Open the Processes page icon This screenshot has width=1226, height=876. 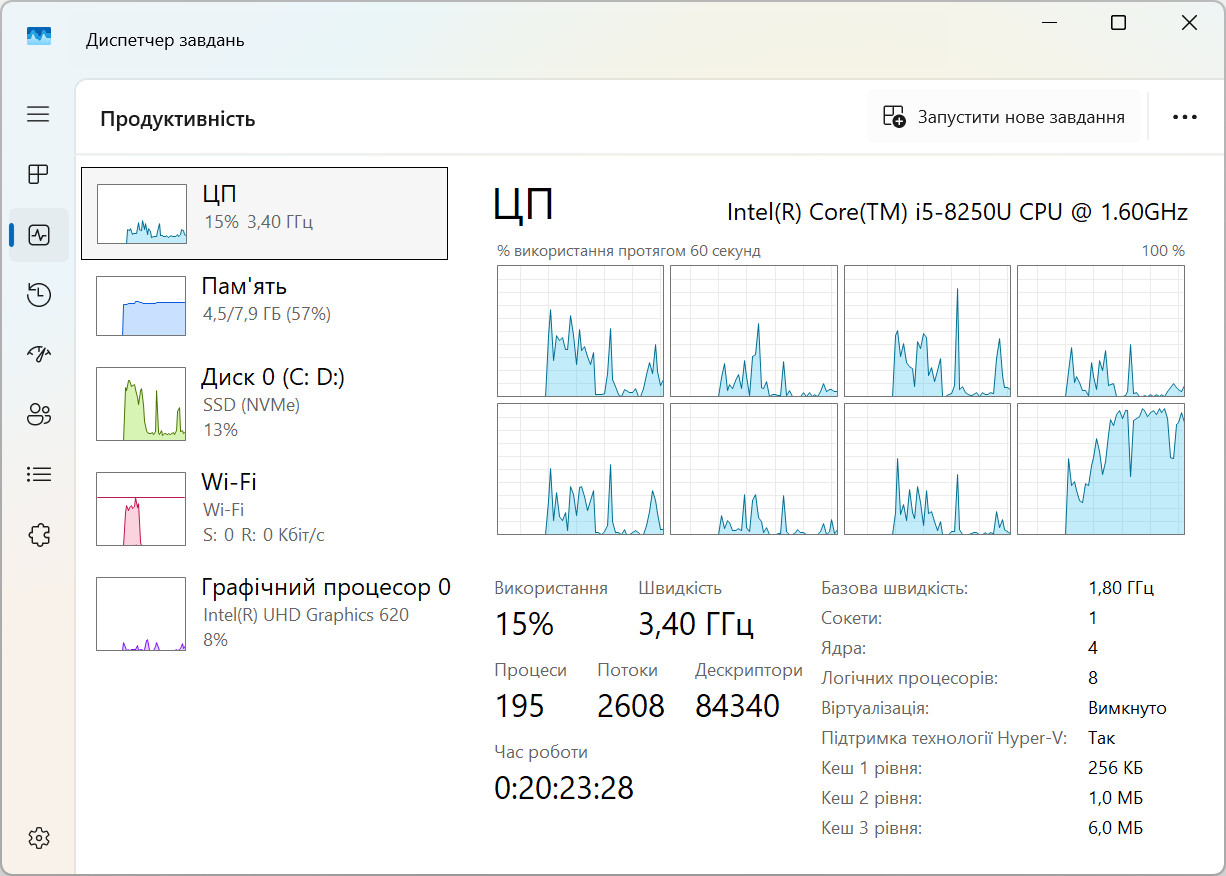pyautogui.click(x=38, y=175)
